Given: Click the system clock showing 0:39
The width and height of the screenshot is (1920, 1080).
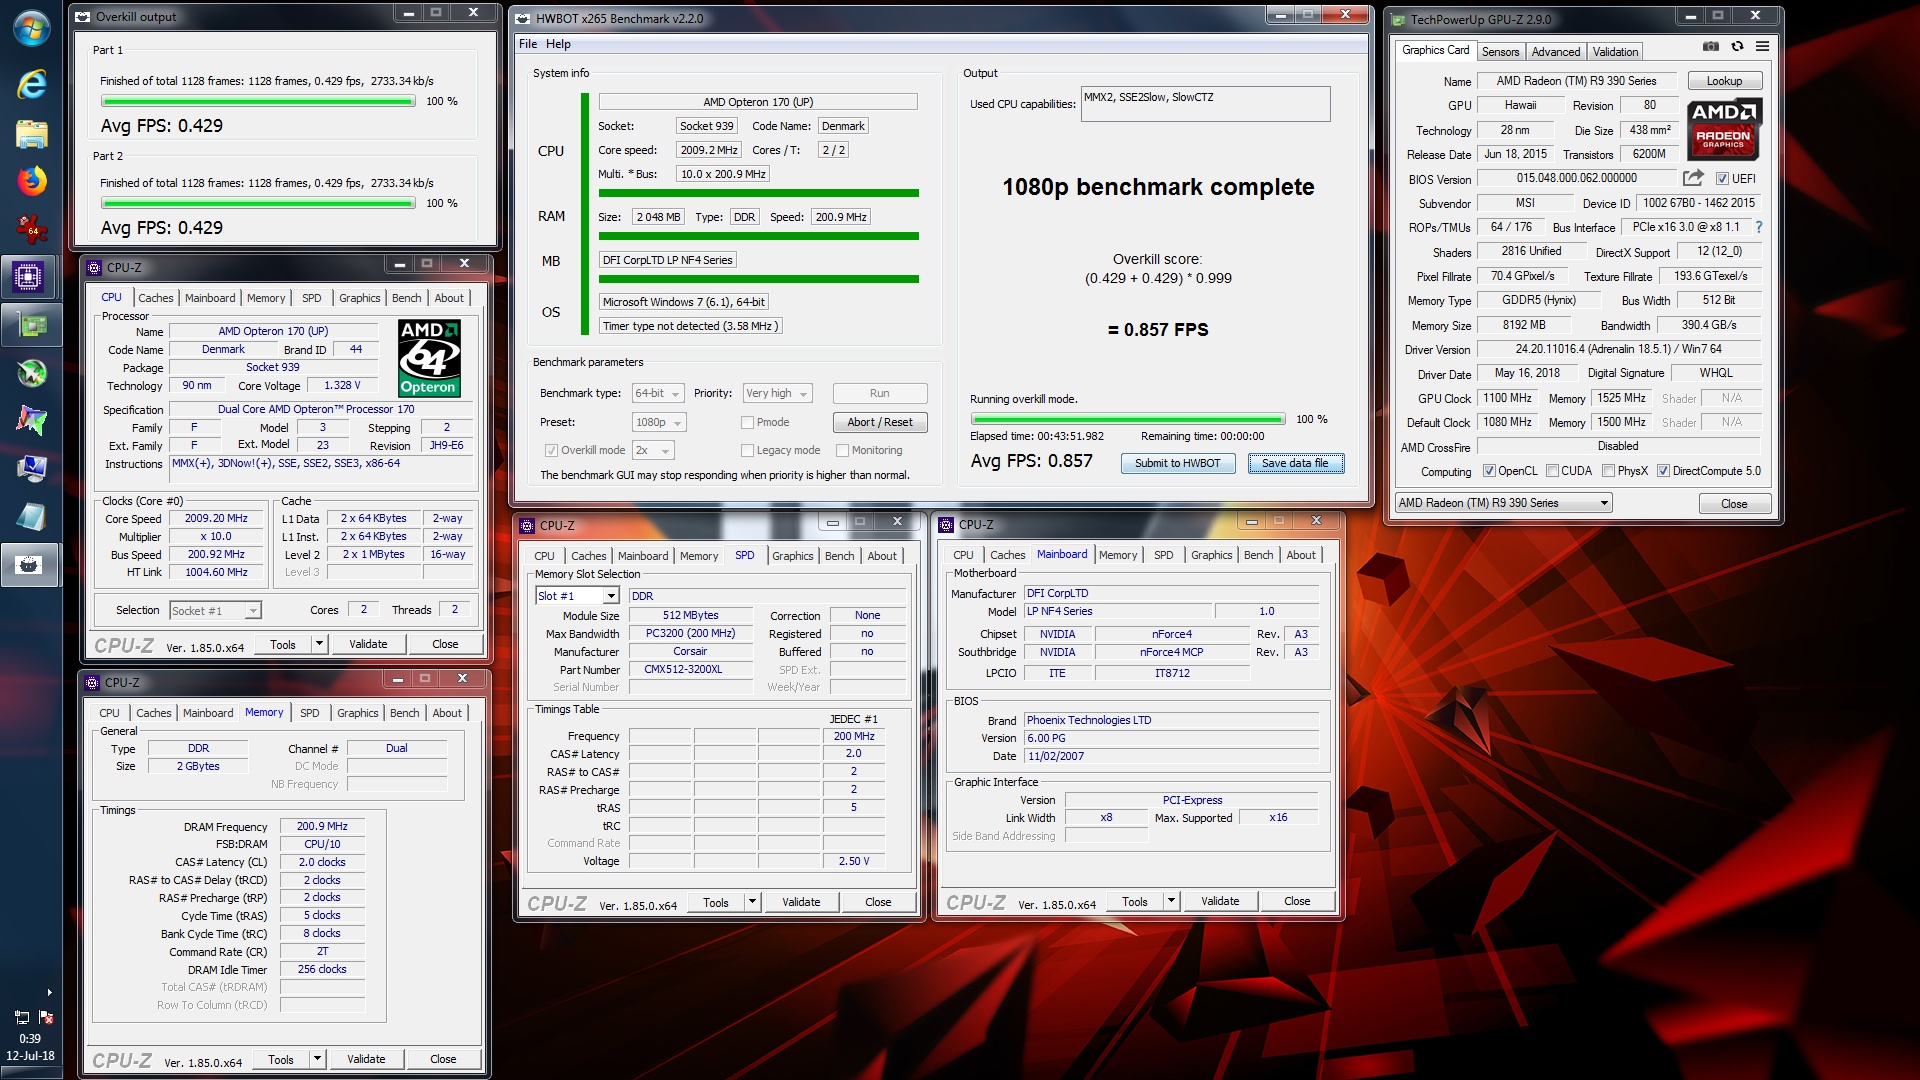Looking at the screenshot, I should pyautogui.click(x=30, y=1039).
